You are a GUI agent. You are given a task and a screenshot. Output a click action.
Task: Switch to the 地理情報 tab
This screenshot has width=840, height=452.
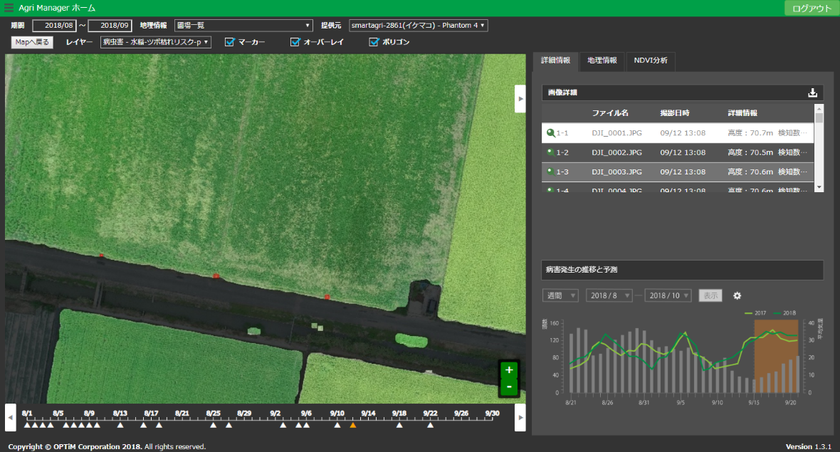602,61
